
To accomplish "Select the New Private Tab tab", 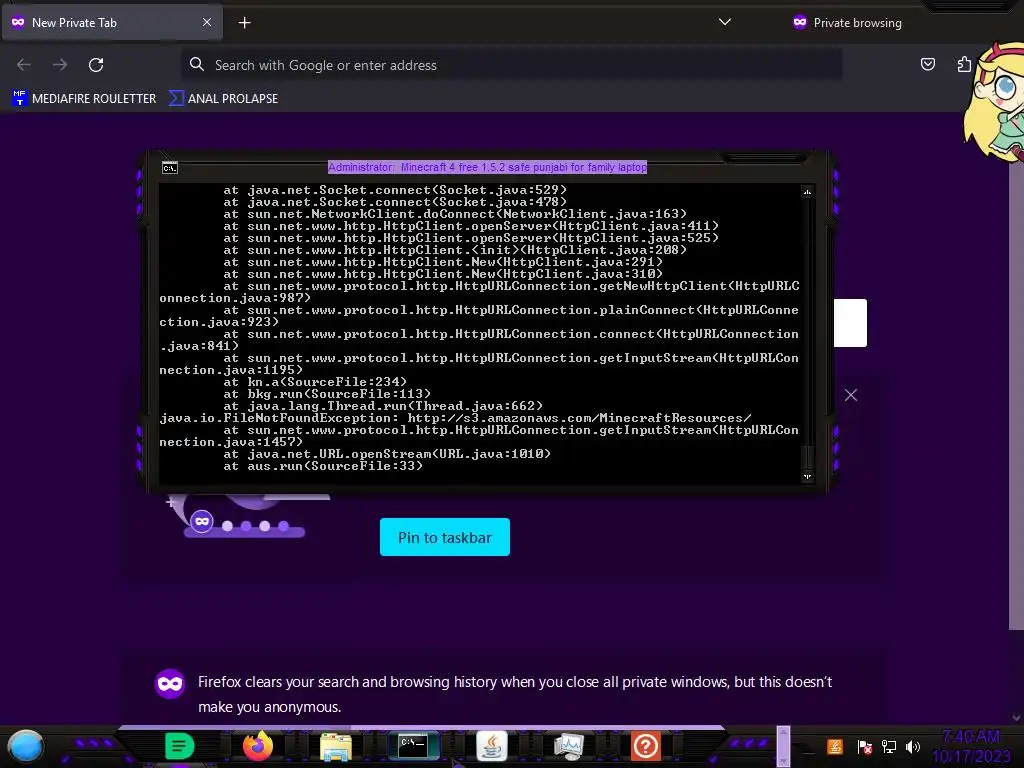I will [x=112, y=23].
